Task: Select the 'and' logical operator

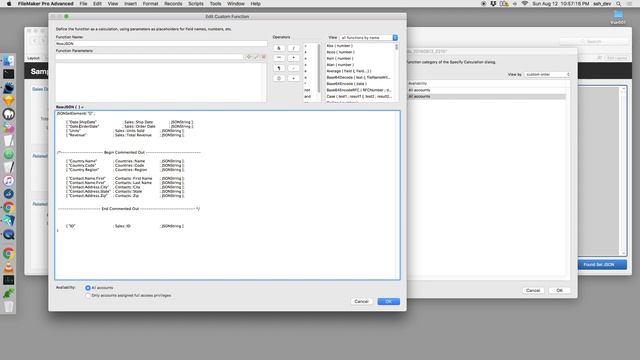Action: [307, 96]
